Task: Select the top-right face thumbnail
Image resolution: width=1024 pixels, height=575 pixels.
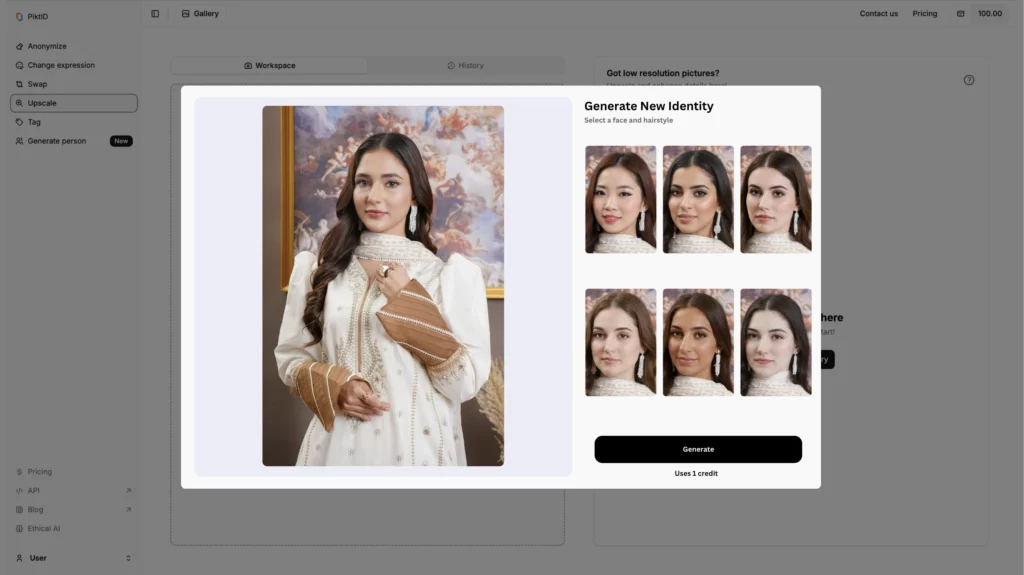Action: point(775,199)
